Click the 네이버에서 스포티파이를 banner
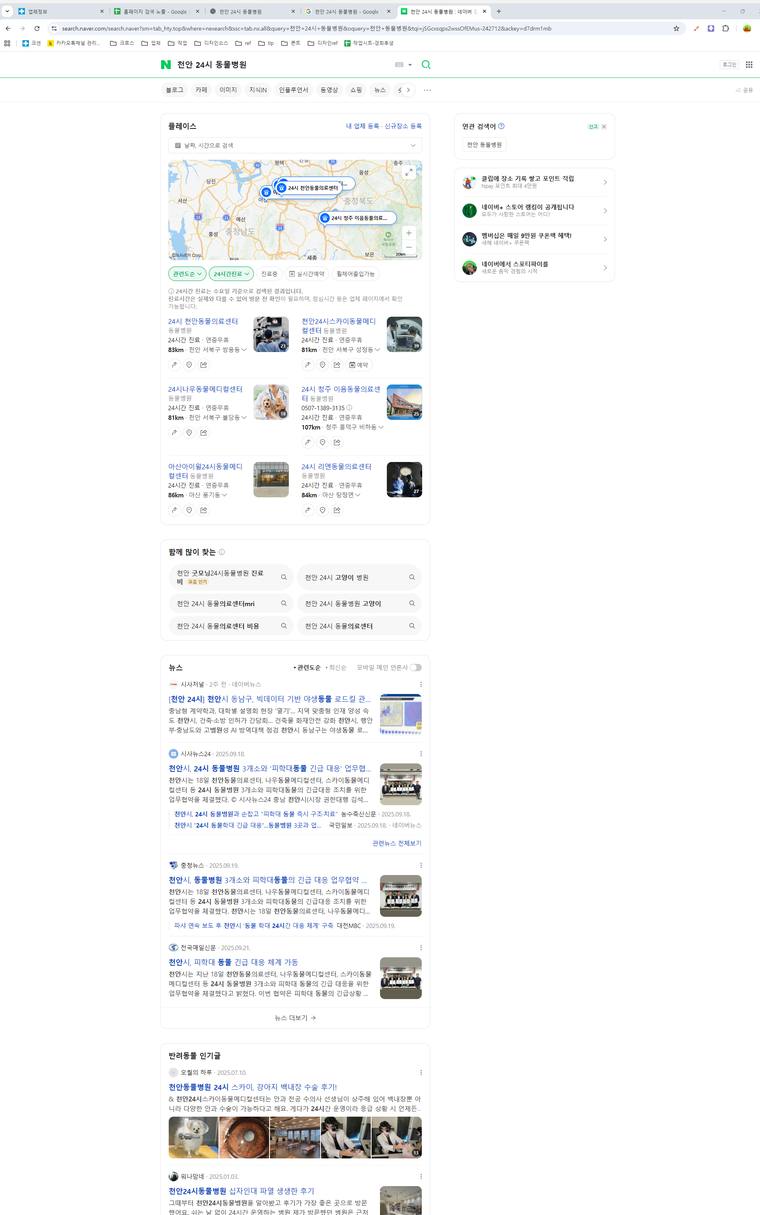The image size is (760, 1215). (x=534, y=267)
